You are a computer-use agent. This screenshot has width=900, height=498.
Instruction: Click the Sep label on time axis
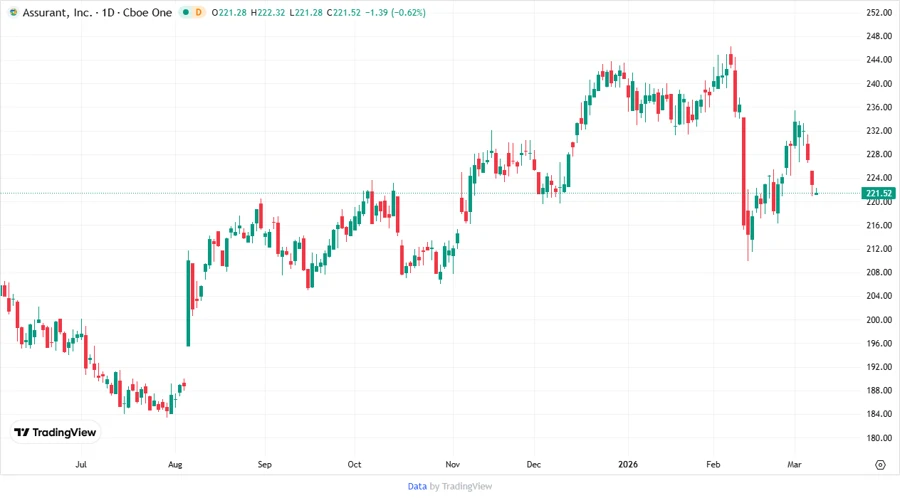[x=265, y=464]
